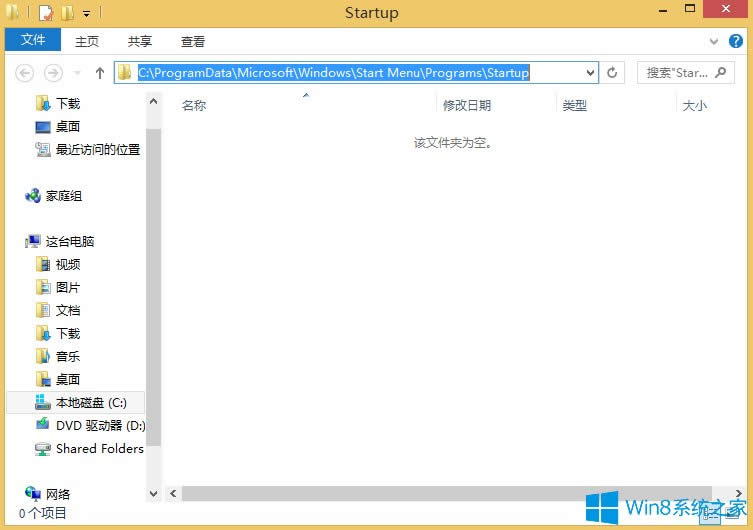Click the 网络 network icon
Screen dimensions: 753x530
coord(33,493)
